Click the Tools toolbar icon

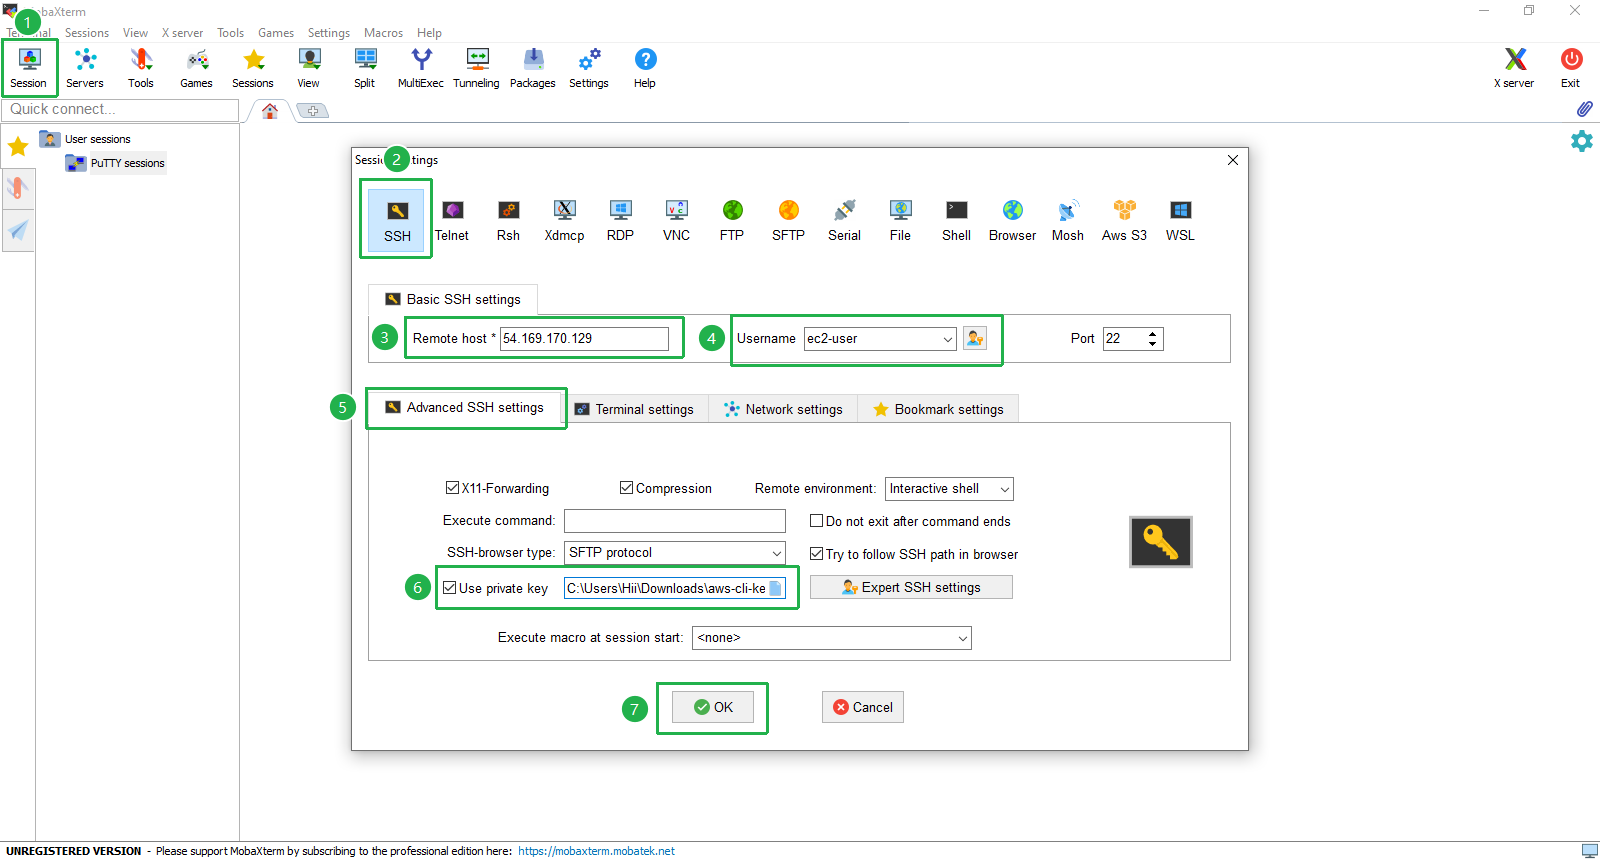click(141, 68)
